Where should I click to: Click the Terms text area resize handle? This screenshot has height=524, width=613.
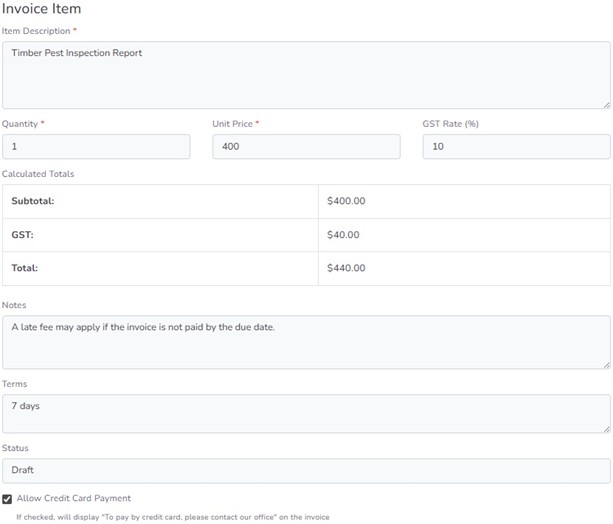pos(606,429)
